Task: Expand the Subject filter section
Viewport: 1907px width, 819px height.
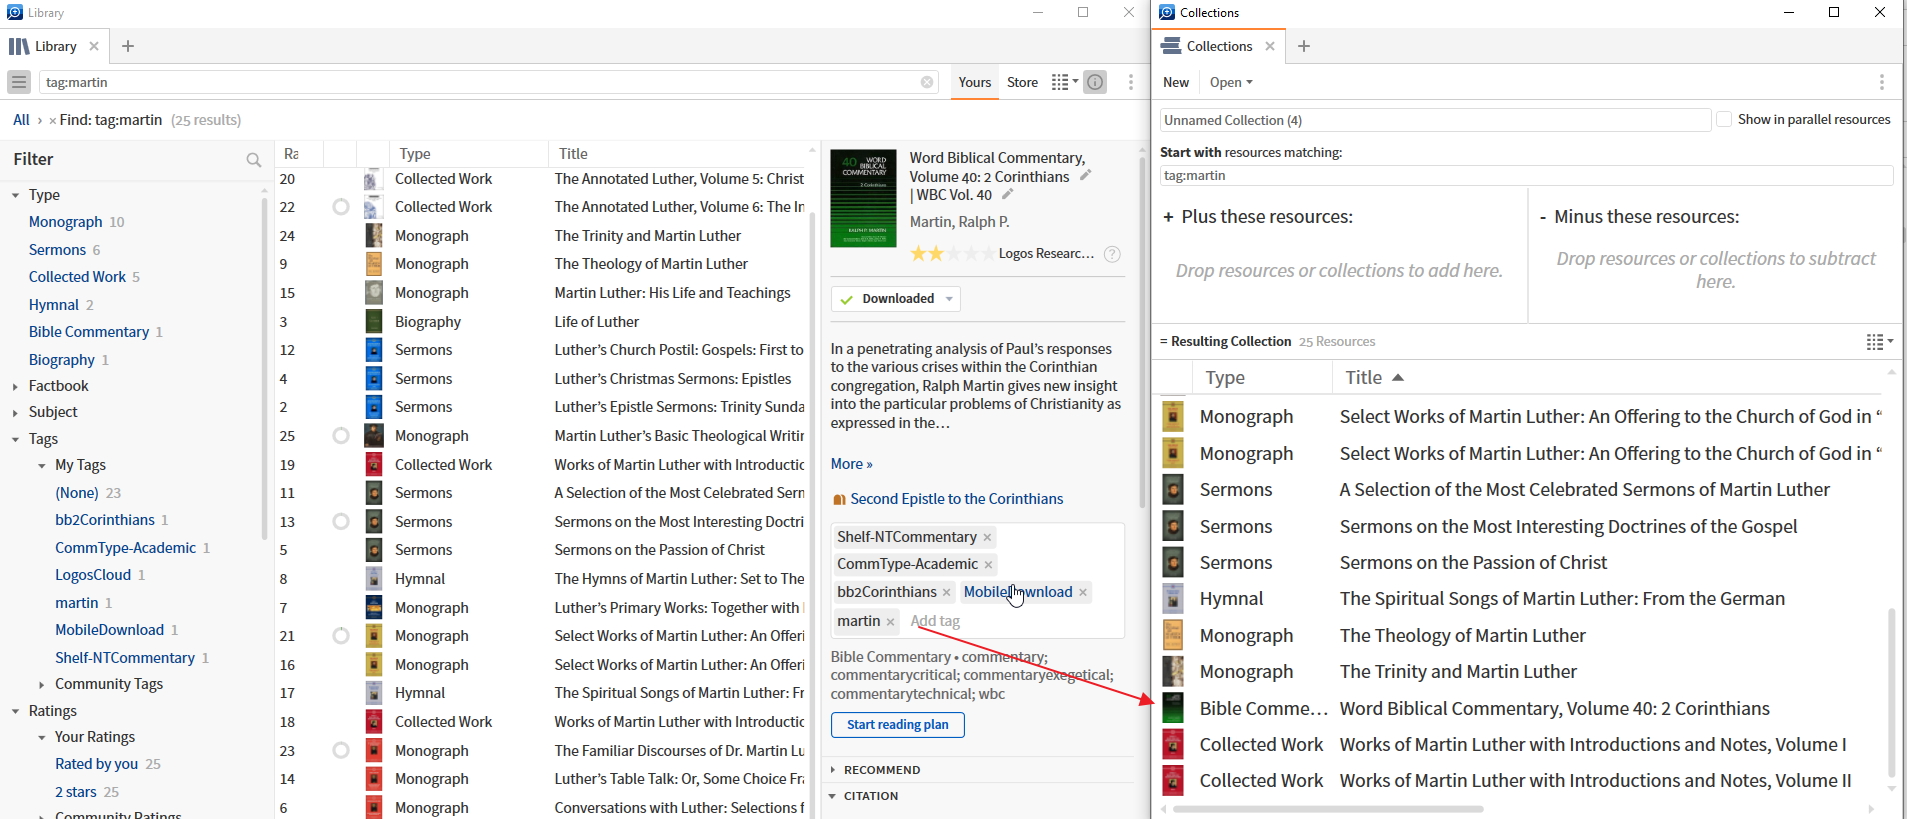Action: pyautogui.click(x=15, y=412)
